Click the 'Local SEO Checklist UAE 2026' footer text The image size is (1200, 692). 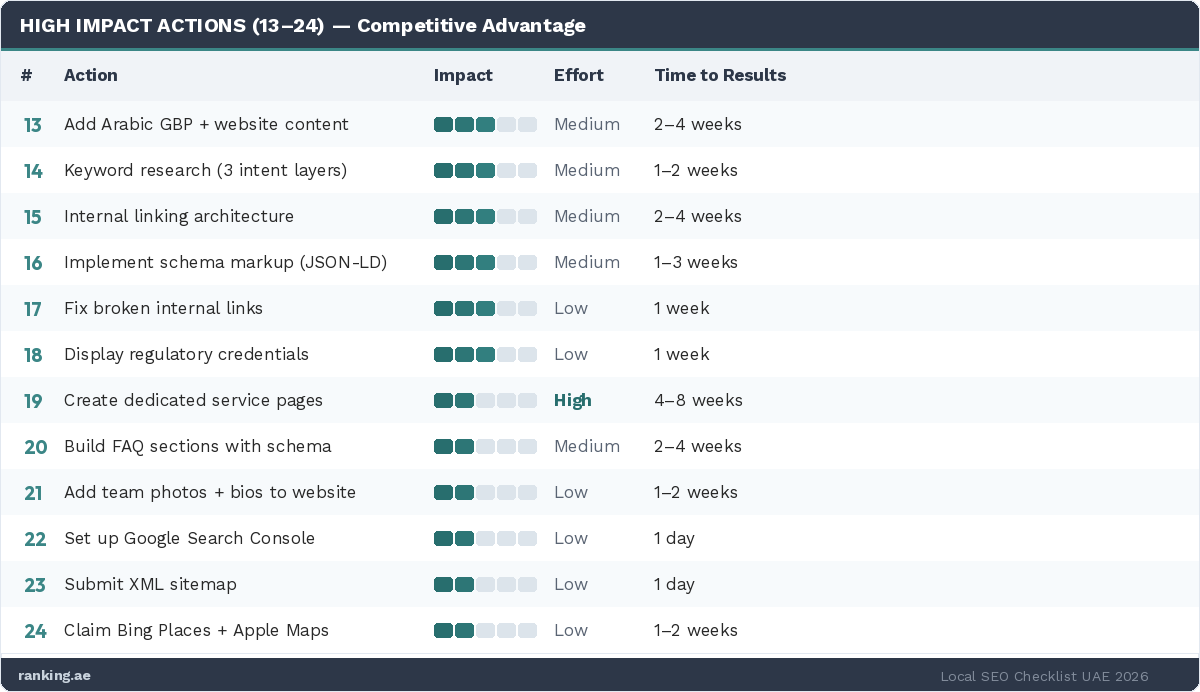coord(1044,677)
